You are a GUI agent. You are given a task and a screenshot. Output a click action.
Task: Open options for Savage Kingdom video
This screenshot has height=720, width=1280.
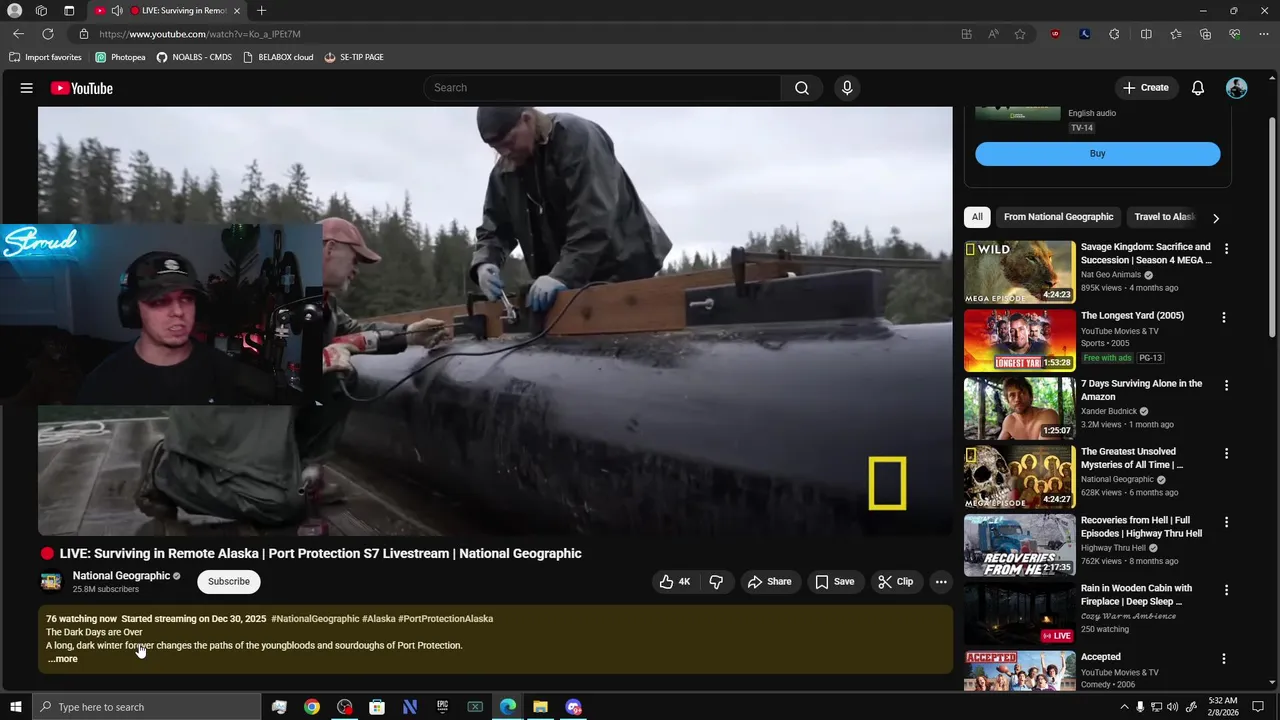[x=1226, y=249]
